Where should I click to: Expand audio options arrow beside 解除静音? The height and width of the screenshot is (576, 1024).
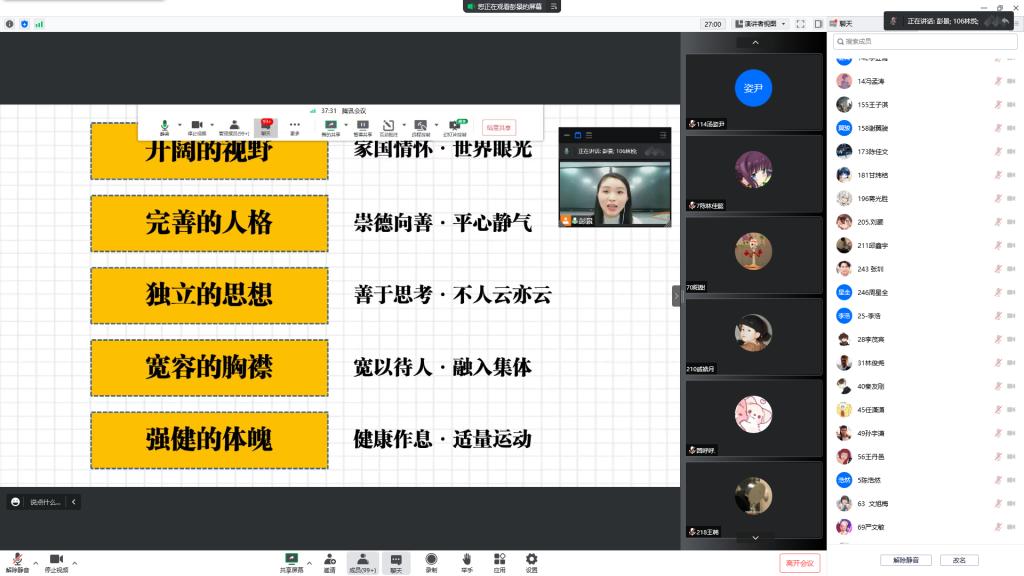(36, 563)
